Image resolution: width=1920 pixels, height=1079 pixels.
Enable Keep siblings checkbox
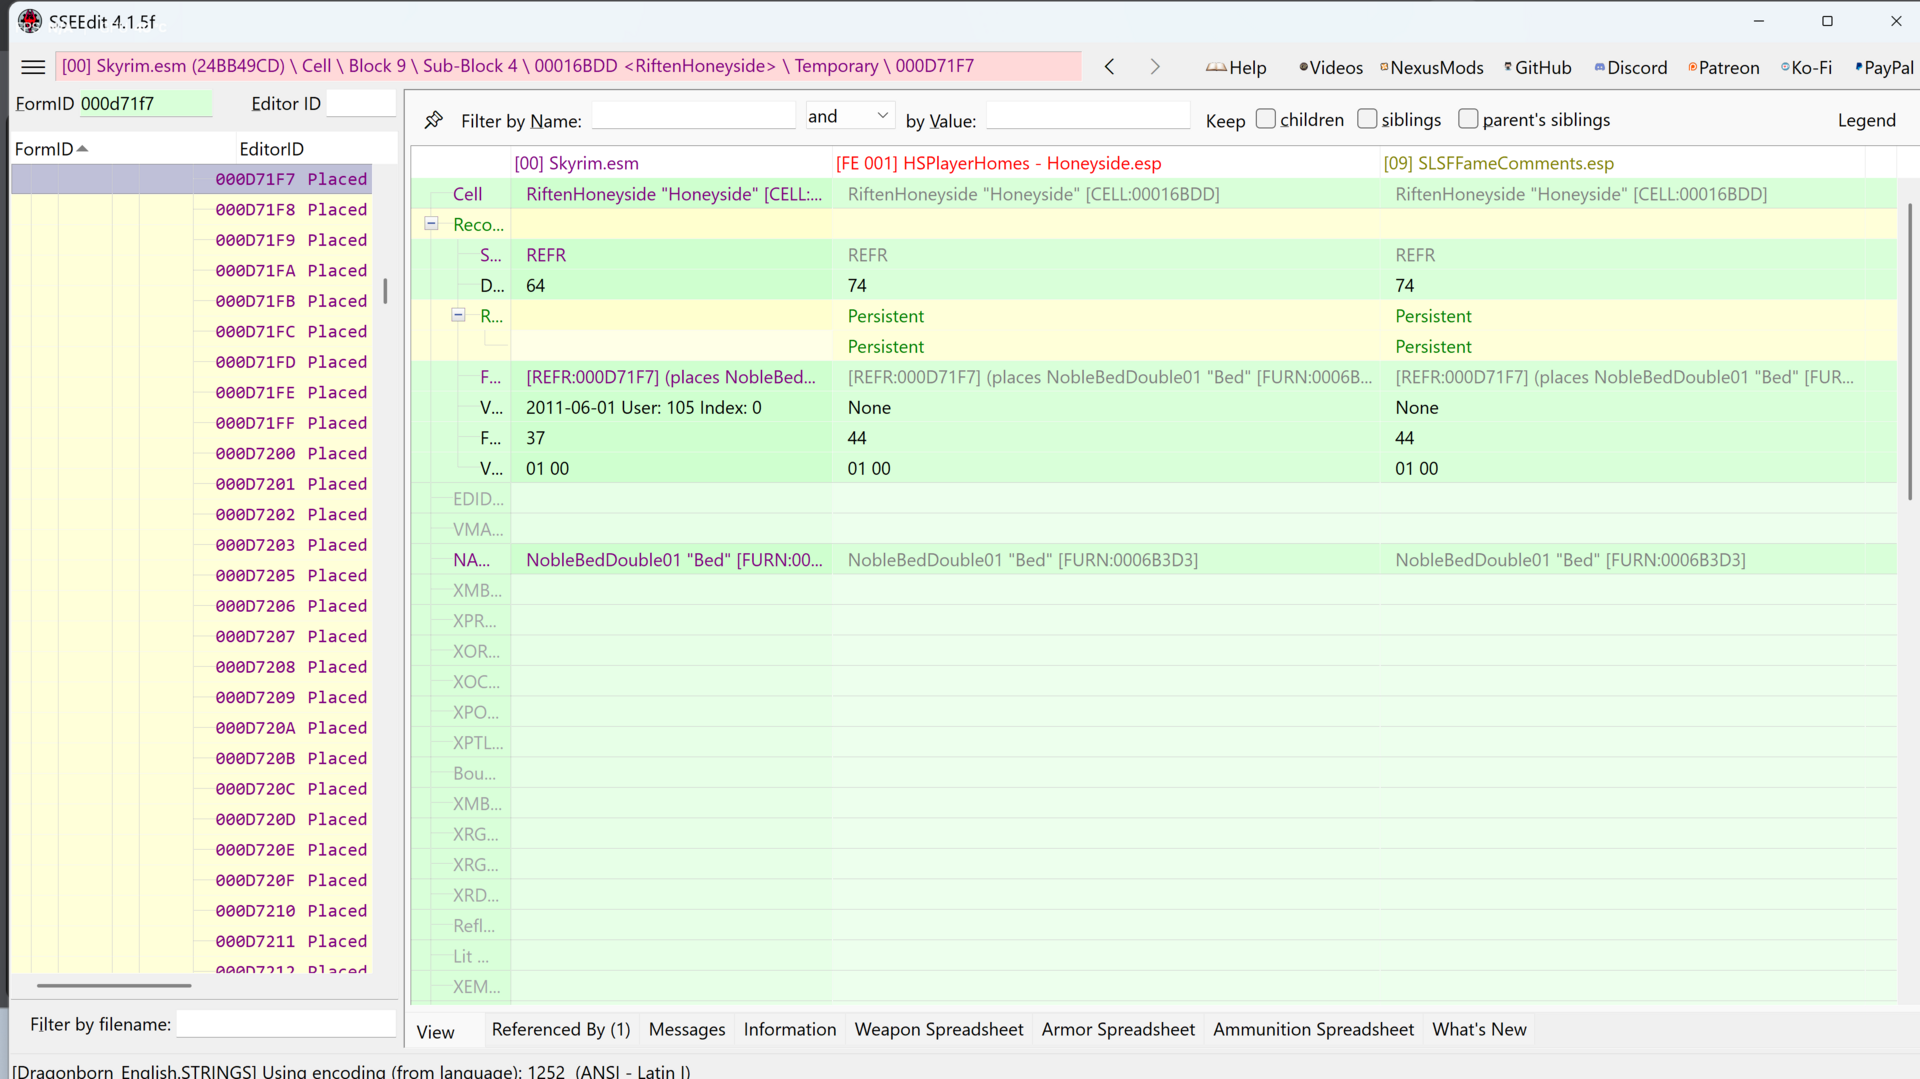click(x=1367, y=119)
